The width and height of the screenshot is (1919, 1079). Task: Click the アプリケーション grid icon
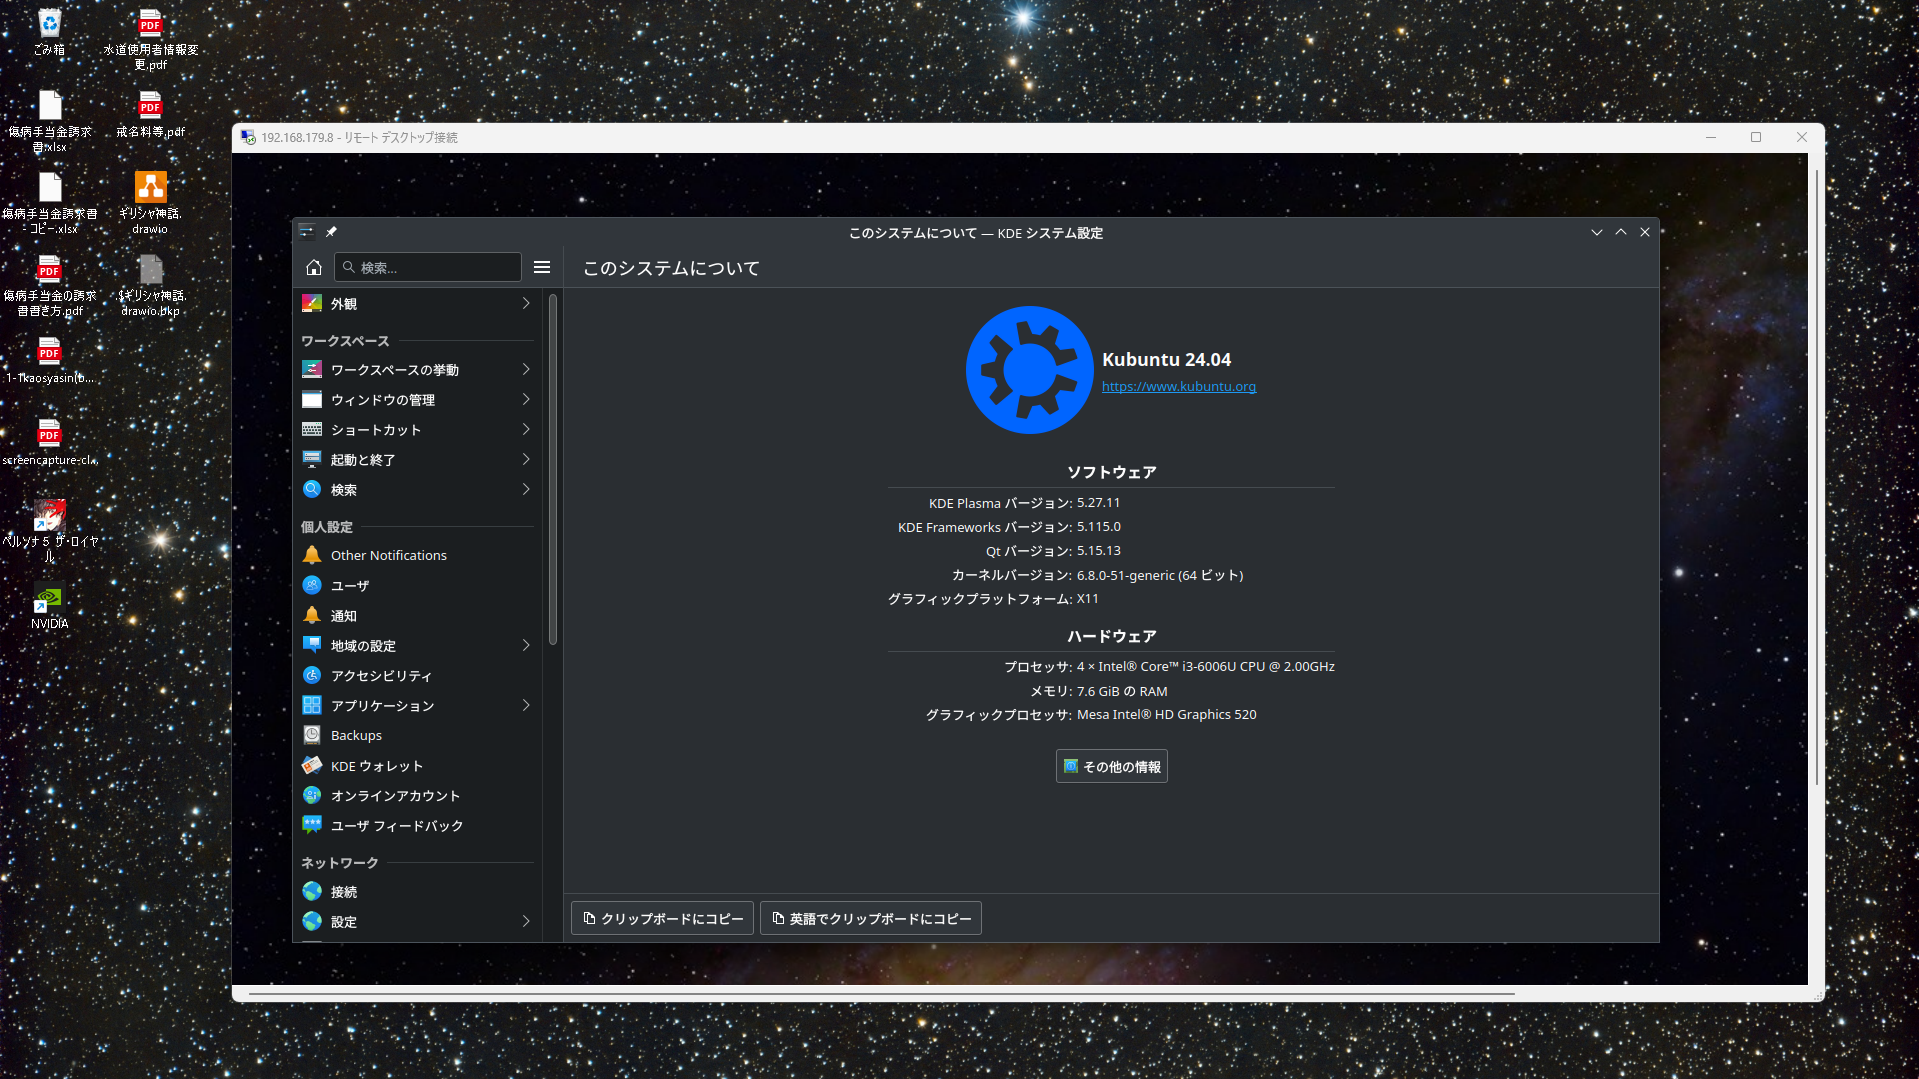[x=312, y=705]
